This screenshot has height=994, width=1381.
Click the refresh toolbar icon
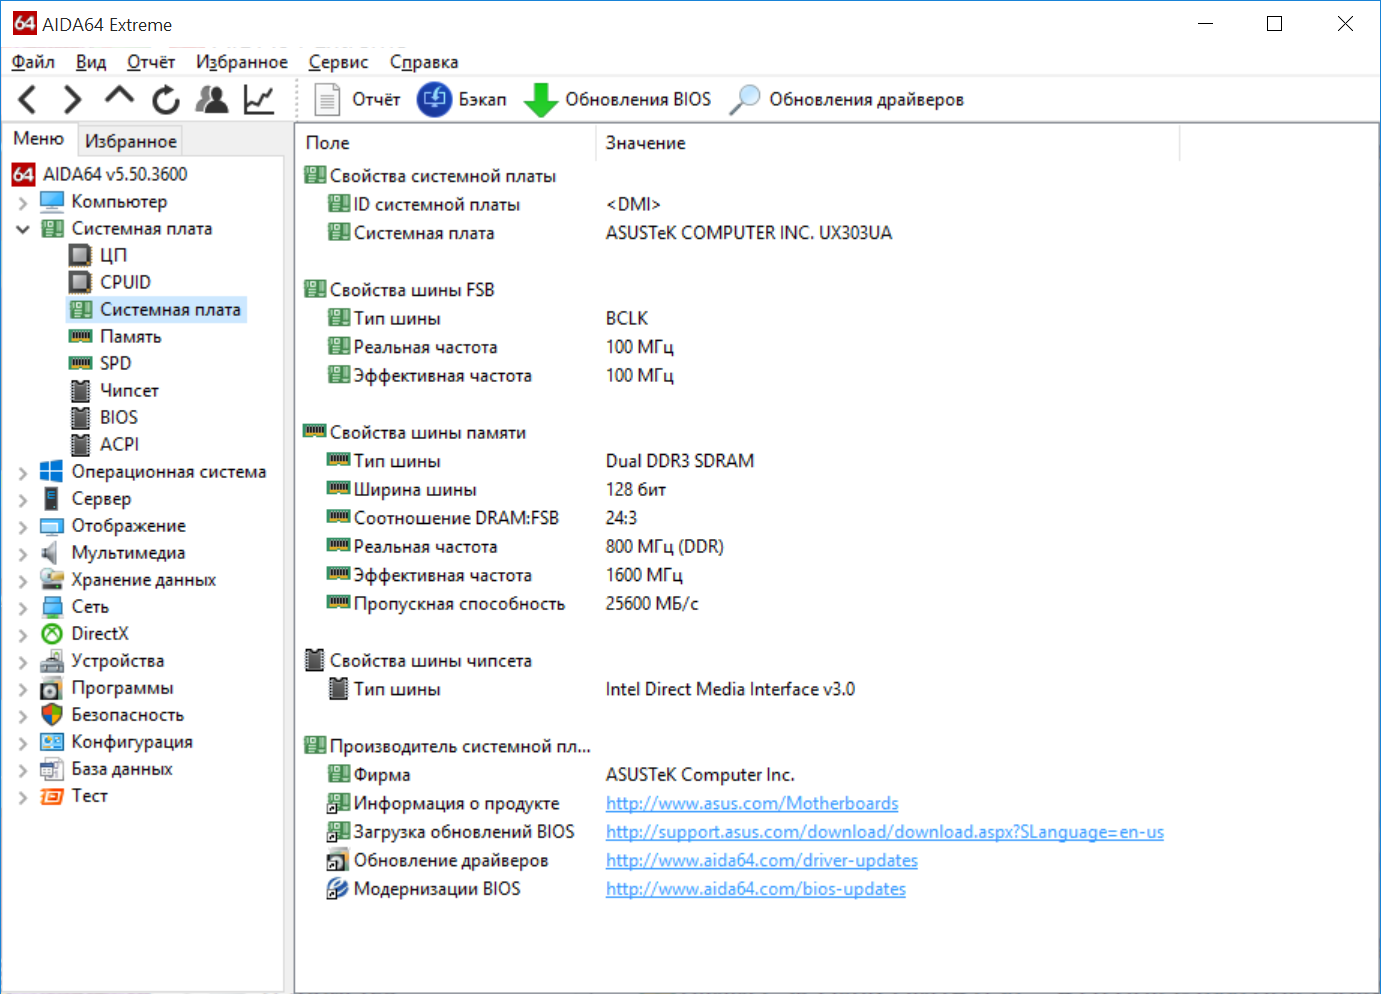tap(166, 99)
